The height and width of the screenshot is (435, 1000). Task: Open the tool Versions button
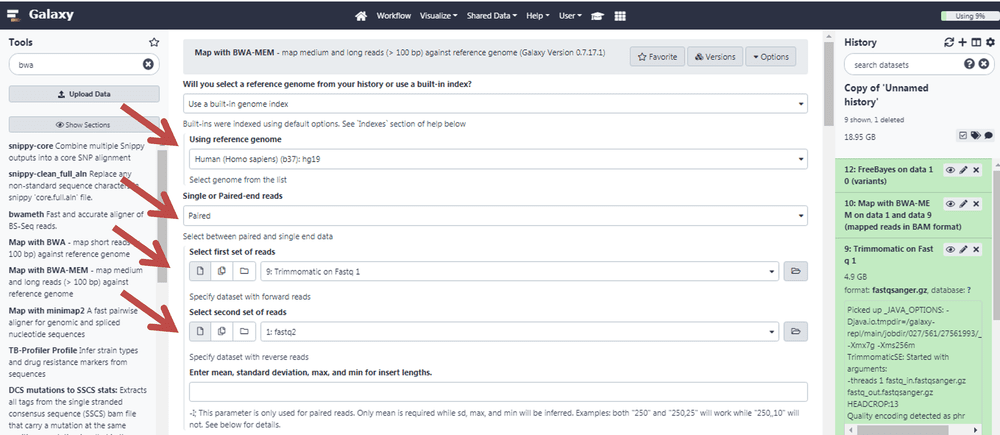(x=715, y=57)
